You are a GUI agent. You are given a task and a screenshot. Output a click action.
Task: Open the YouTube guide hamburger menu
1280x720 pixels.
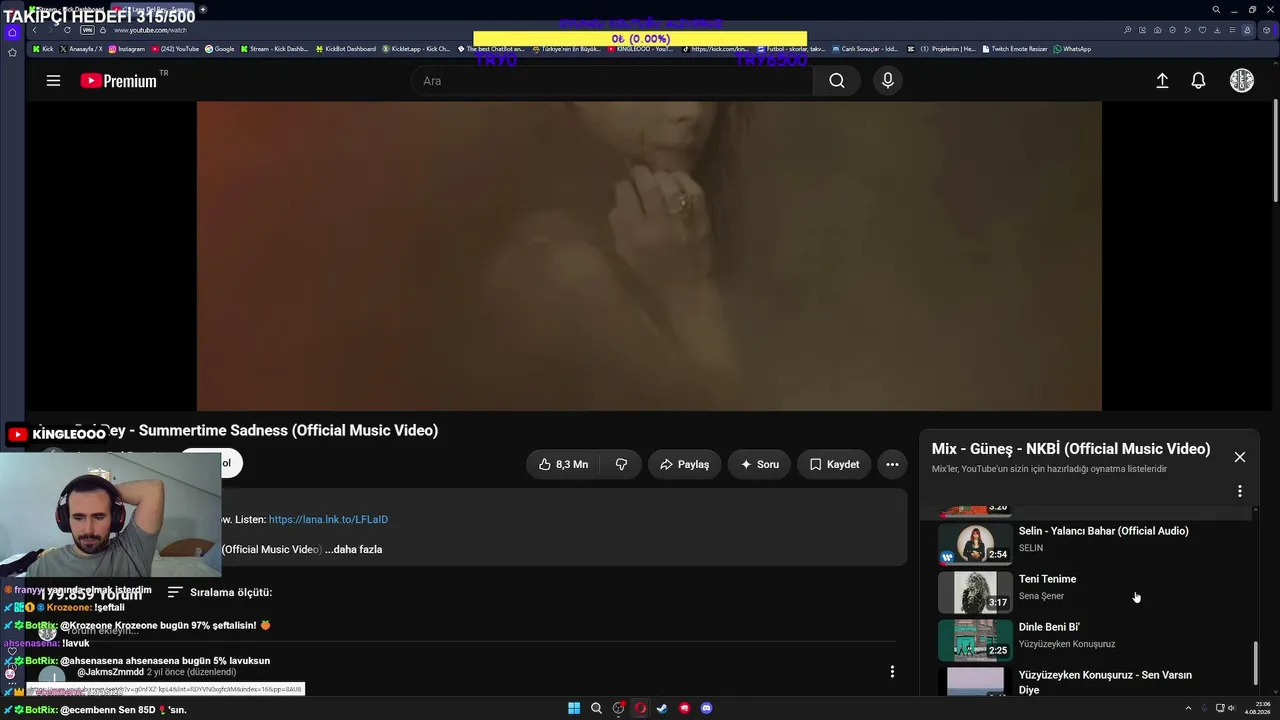coord(53,81)
